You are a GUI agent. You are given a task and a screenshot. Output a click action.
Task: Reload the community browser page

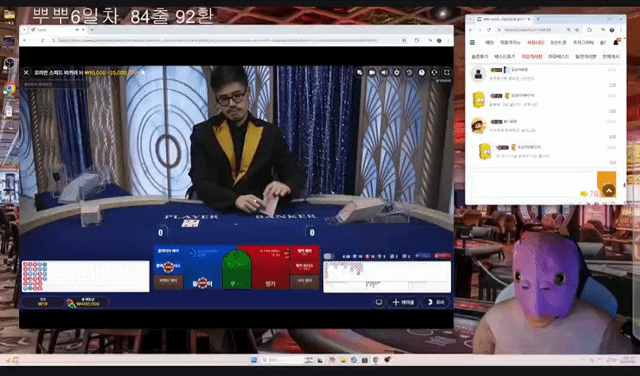[x=489, y=30]
